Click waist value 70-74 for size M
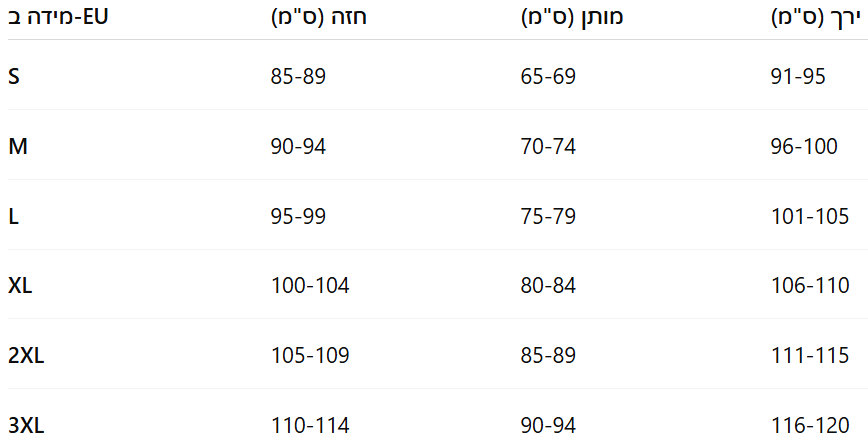This screenshot has width=868, height=441. tap(548, 146)
